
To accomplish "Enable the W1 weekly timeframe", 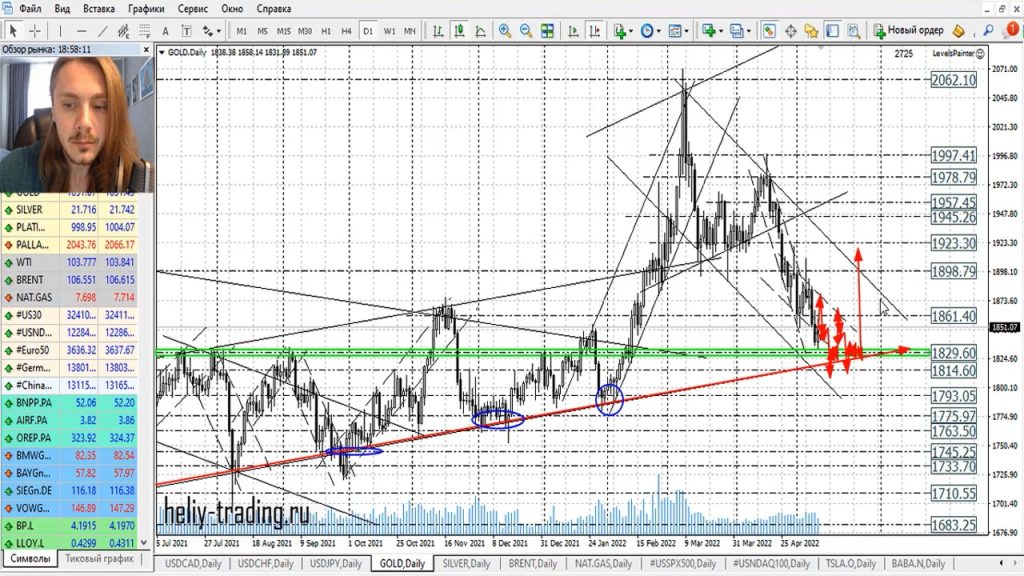I will point(389,31).
